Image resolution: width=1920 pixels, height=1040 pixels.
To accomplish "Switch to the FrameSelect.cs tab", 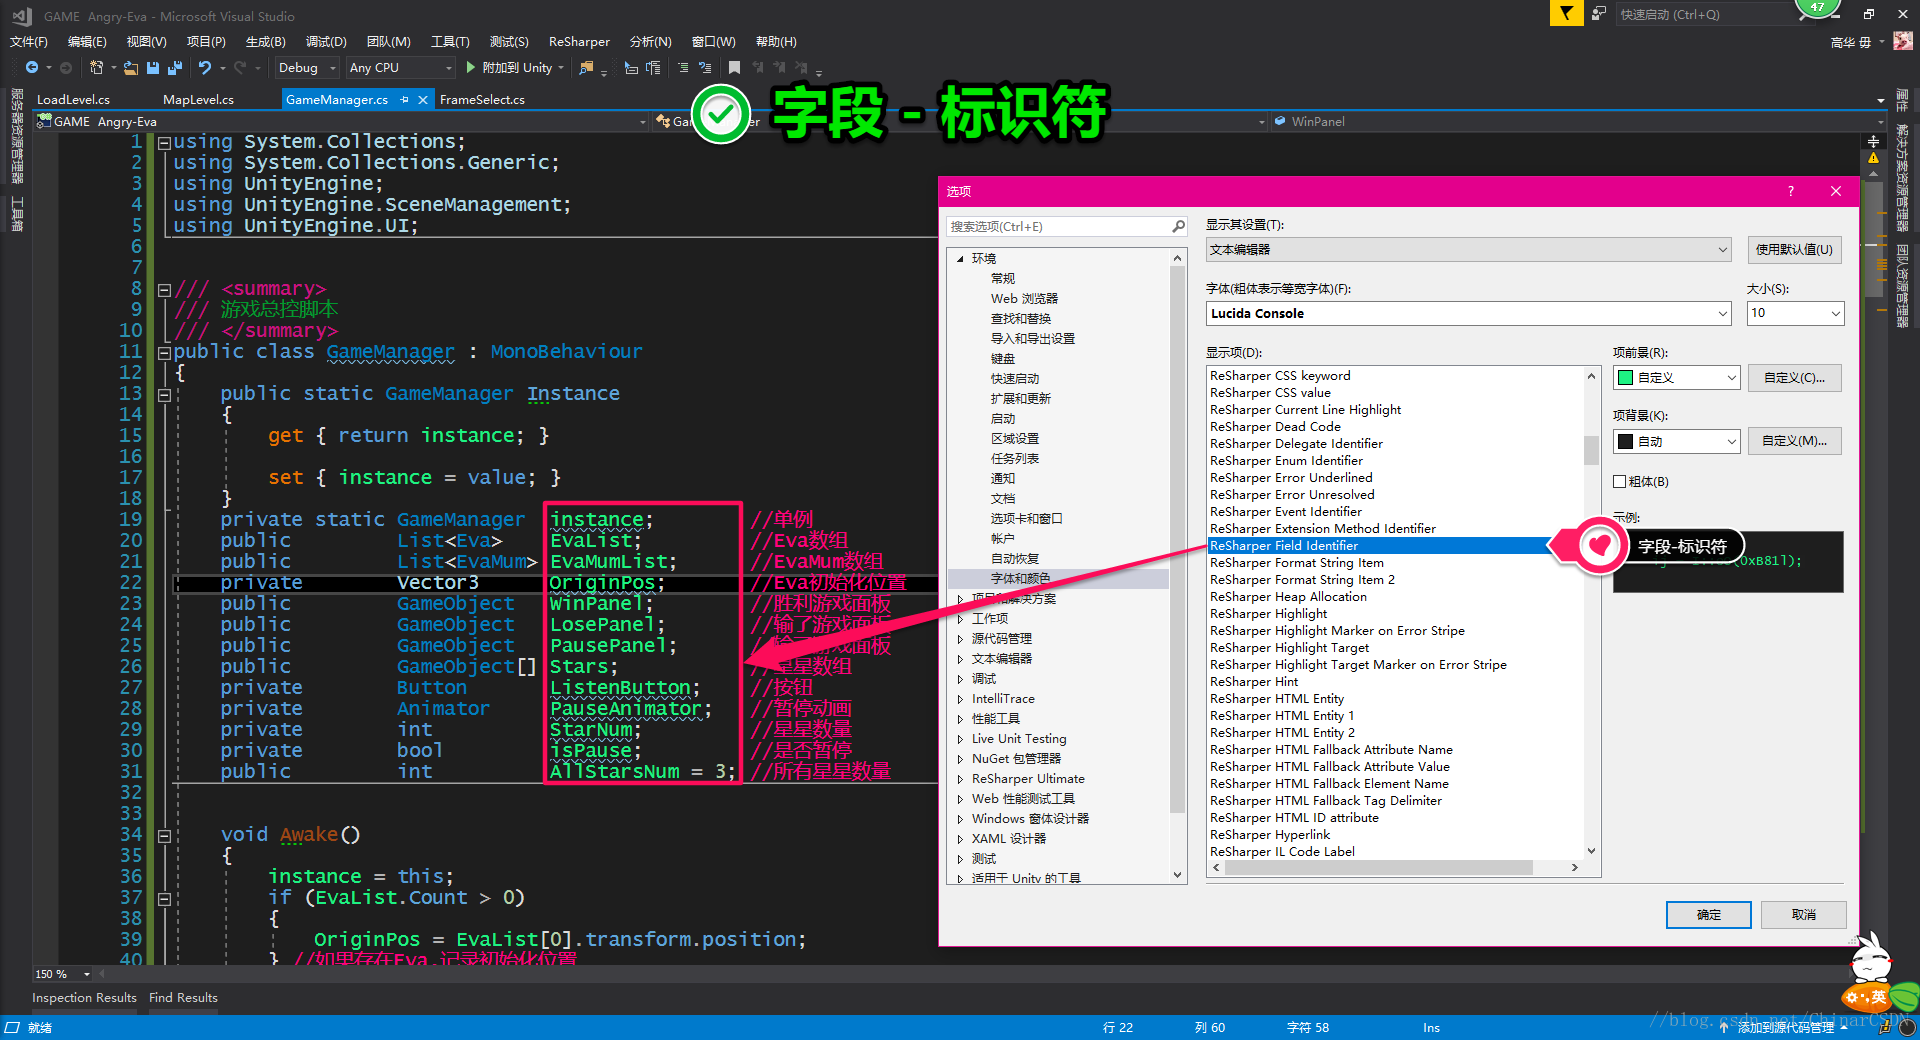I will pos(482,99).
